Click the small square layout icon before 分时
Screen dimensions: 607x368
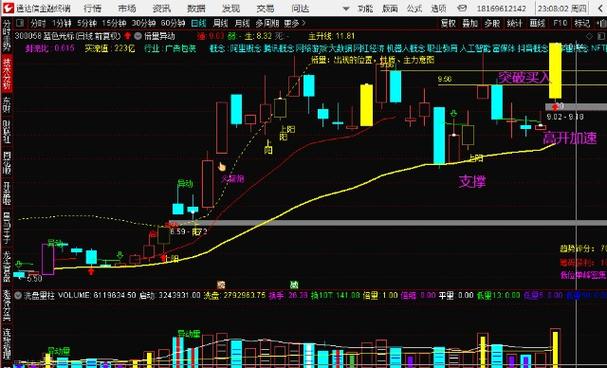[20, 24]
